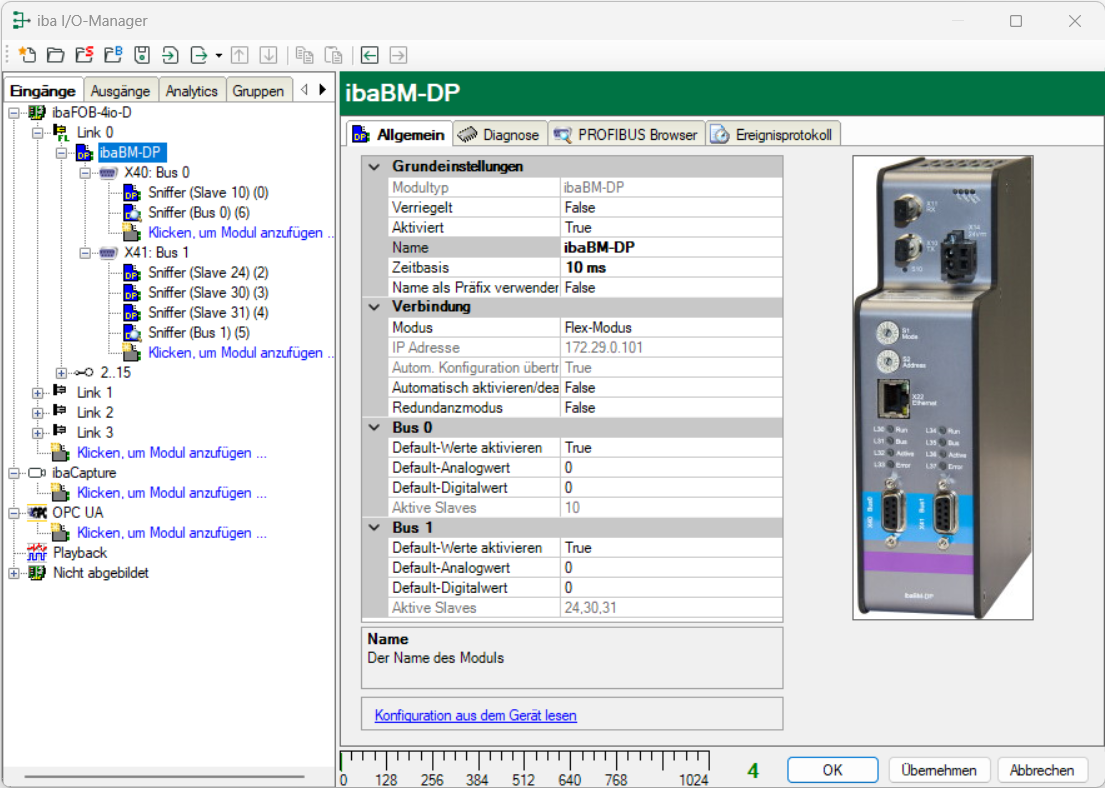Click the left arrow navigation toolbar icon

[370, 55]
